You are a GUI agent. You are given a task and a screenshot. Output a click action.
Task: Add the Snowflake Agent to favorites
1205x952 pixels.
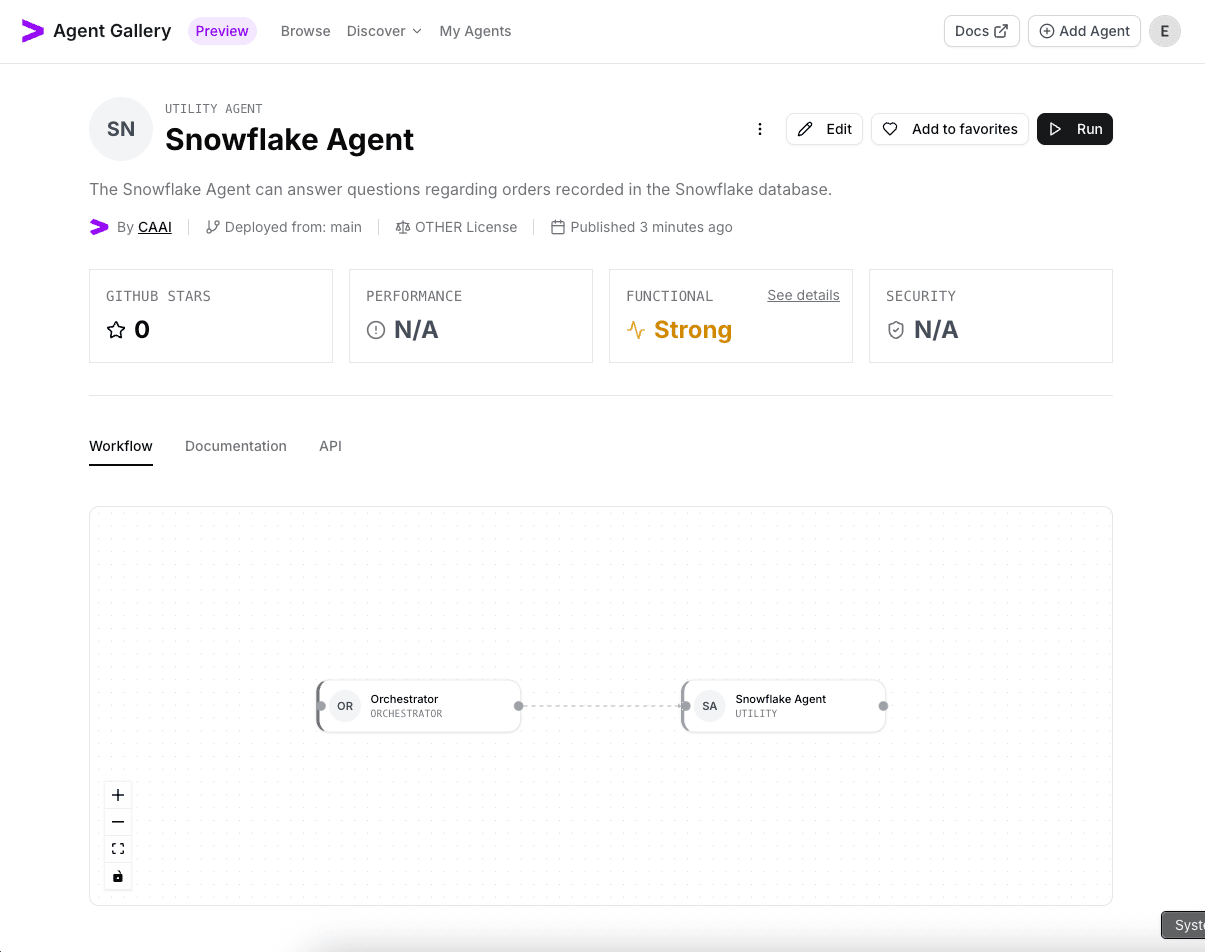949,129
